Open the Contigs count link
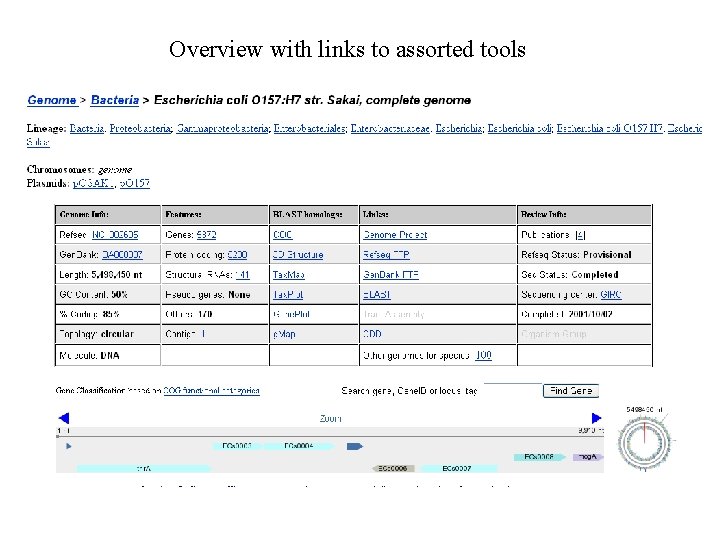 click(x=202, y=334)
